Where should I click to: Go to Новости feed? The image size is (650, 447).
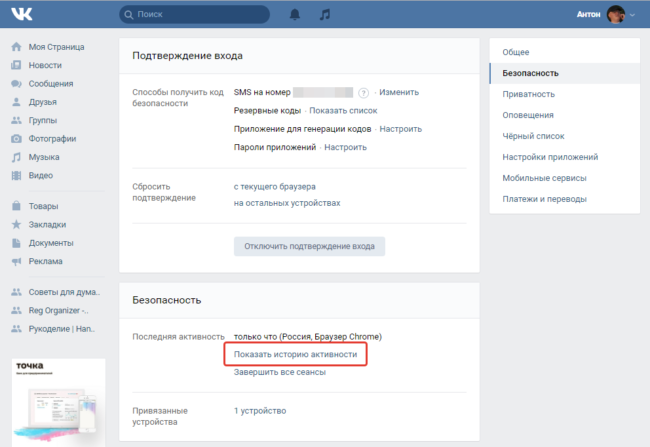[45, 65]
